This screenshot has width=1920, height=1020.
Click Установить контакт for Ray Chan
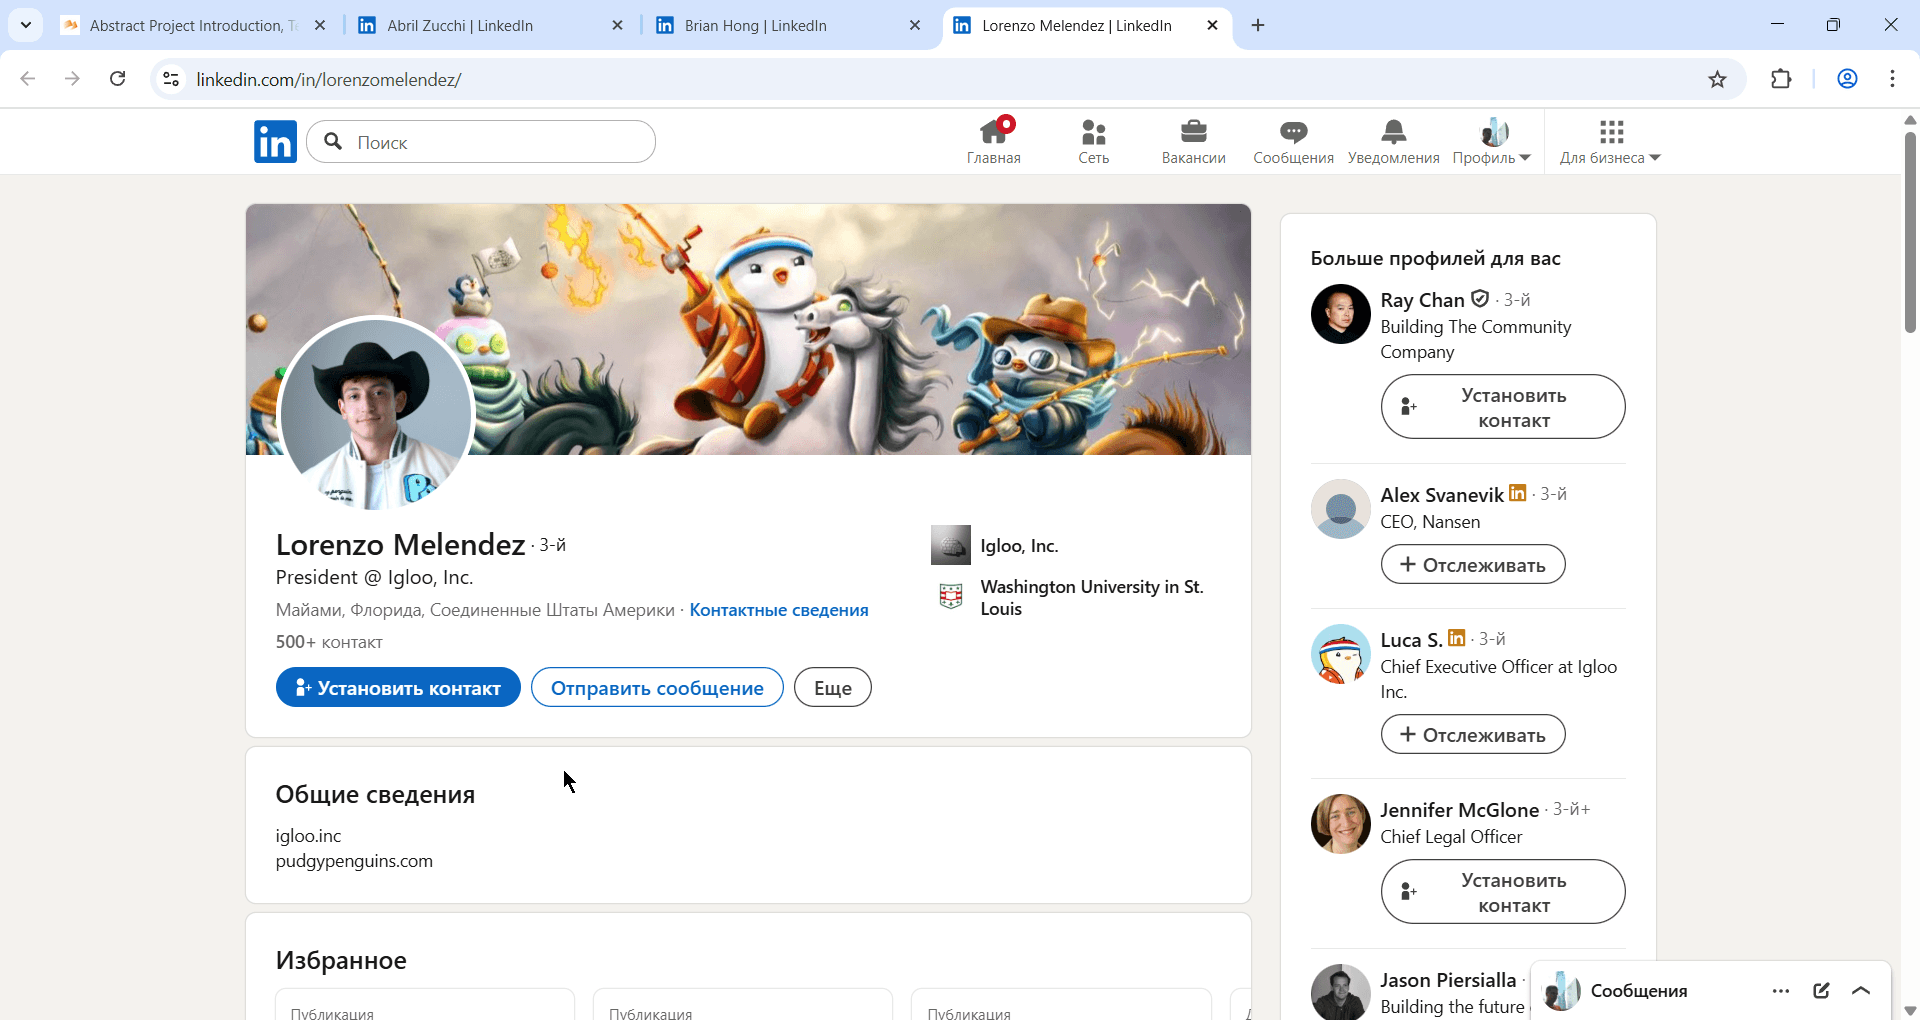pyautogui.click(x=1503, y=407)
